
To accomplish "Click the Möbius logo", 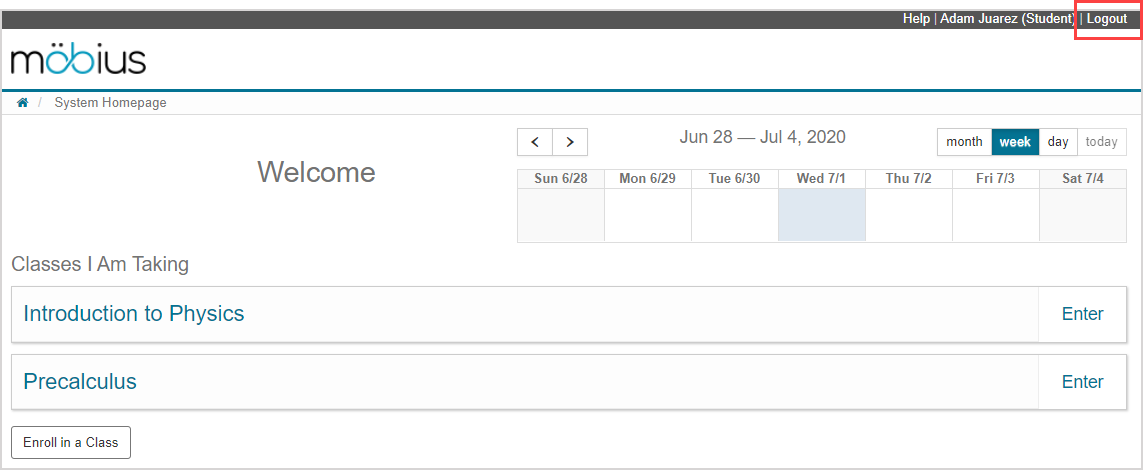I will (78, 60).
